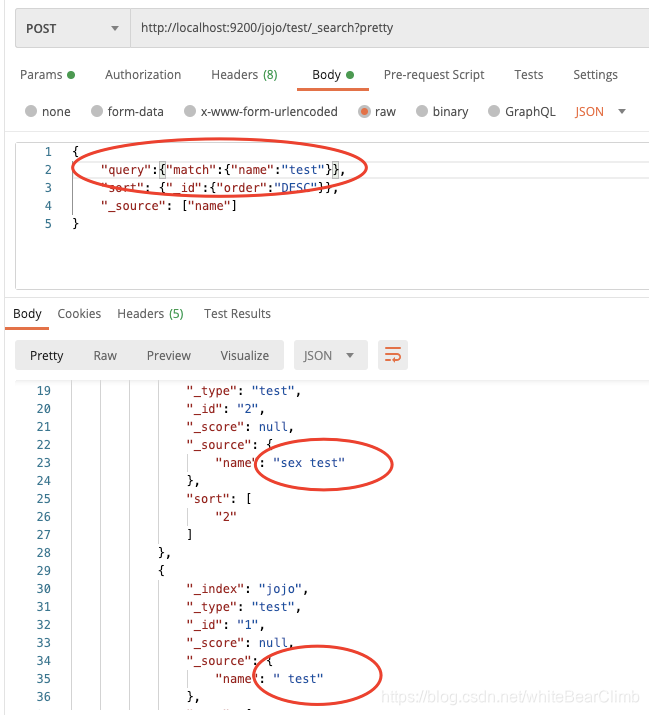
Task: Switch to the Authorization tab
Action: click(143, 75)
